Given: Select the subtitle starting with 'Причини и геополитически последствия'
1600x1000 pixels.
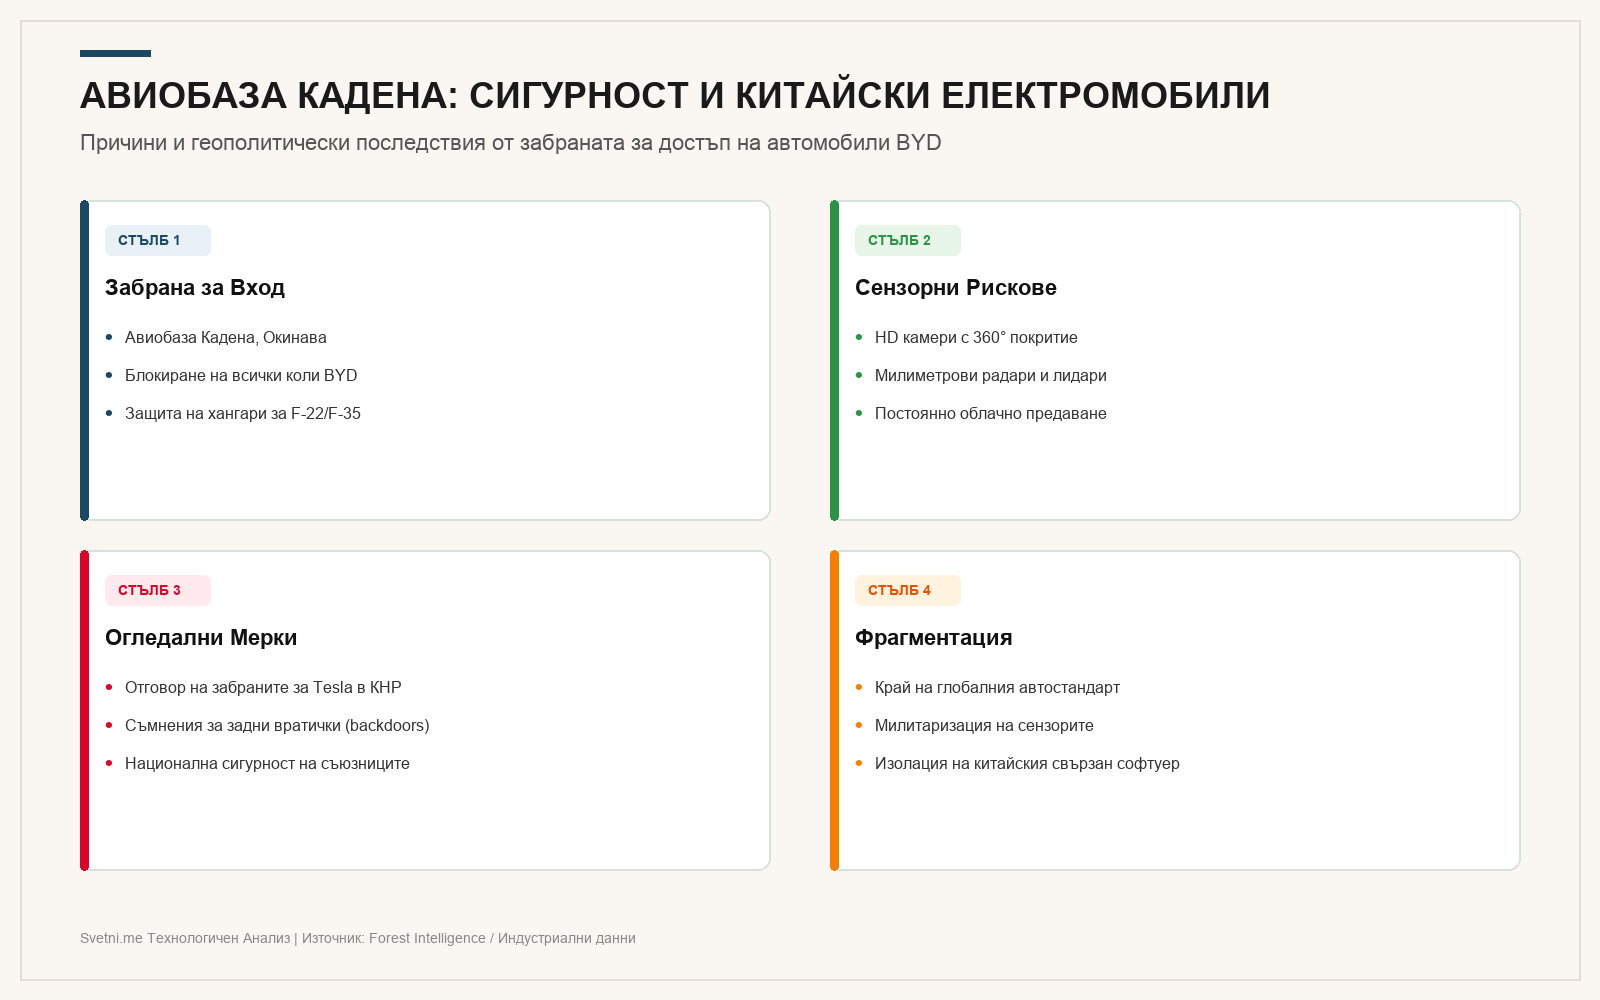Looking at the screenshot, I should coord(511,143).
